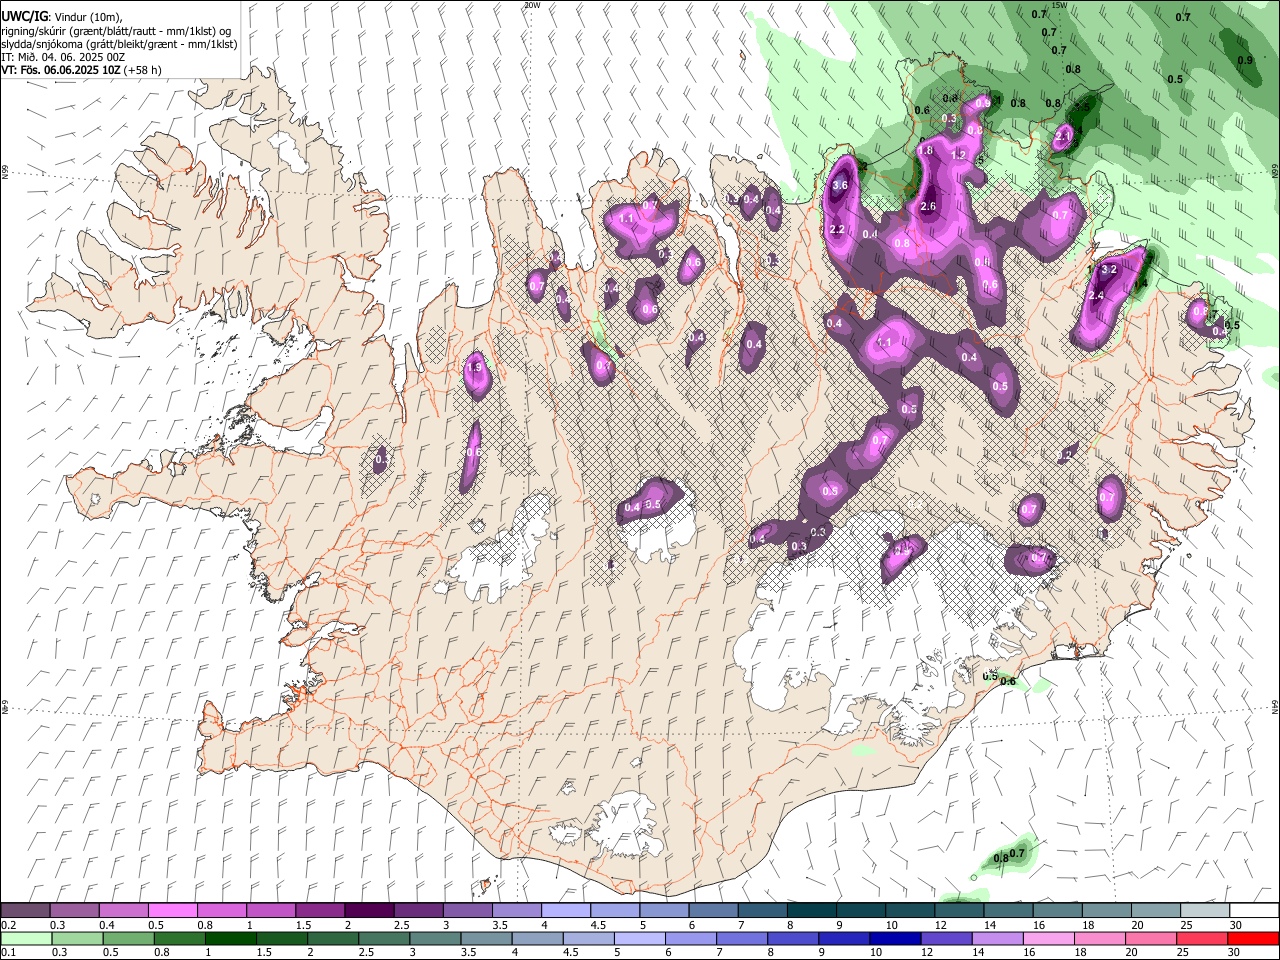Click the red 30 swatch in bottom legend row
This screenshot has width=1280, height=960.
(x=1253, y=938)
